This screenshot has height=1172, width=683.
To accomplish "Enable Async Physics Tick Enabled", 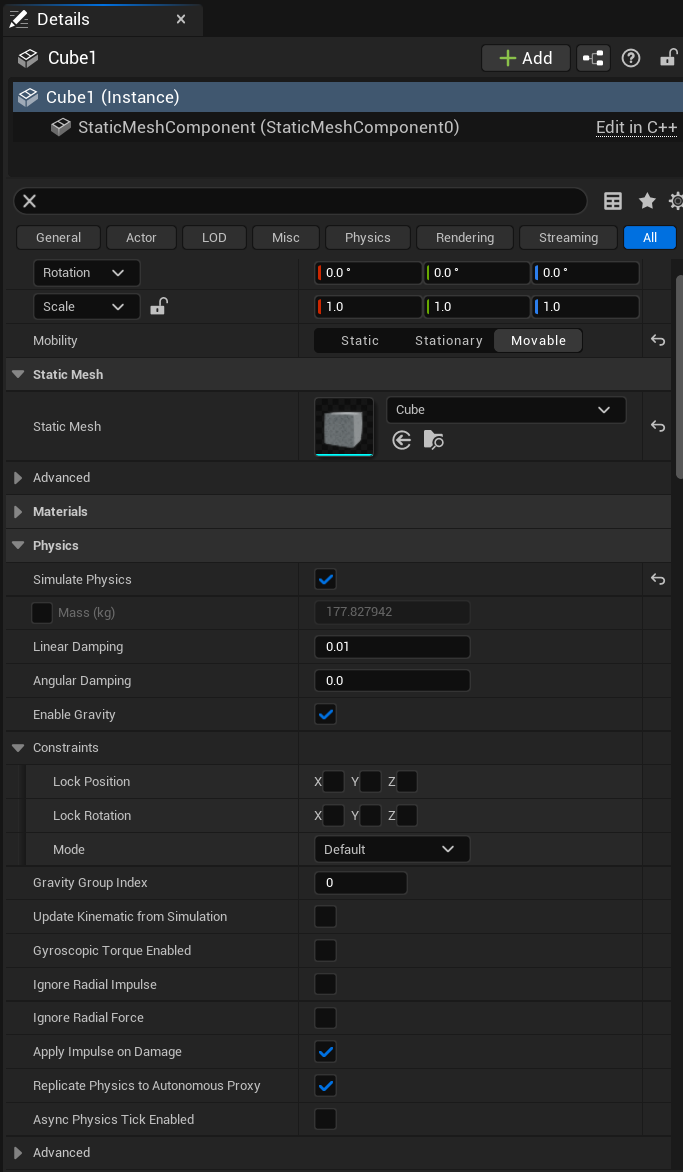I will [x=326, y=1119].
